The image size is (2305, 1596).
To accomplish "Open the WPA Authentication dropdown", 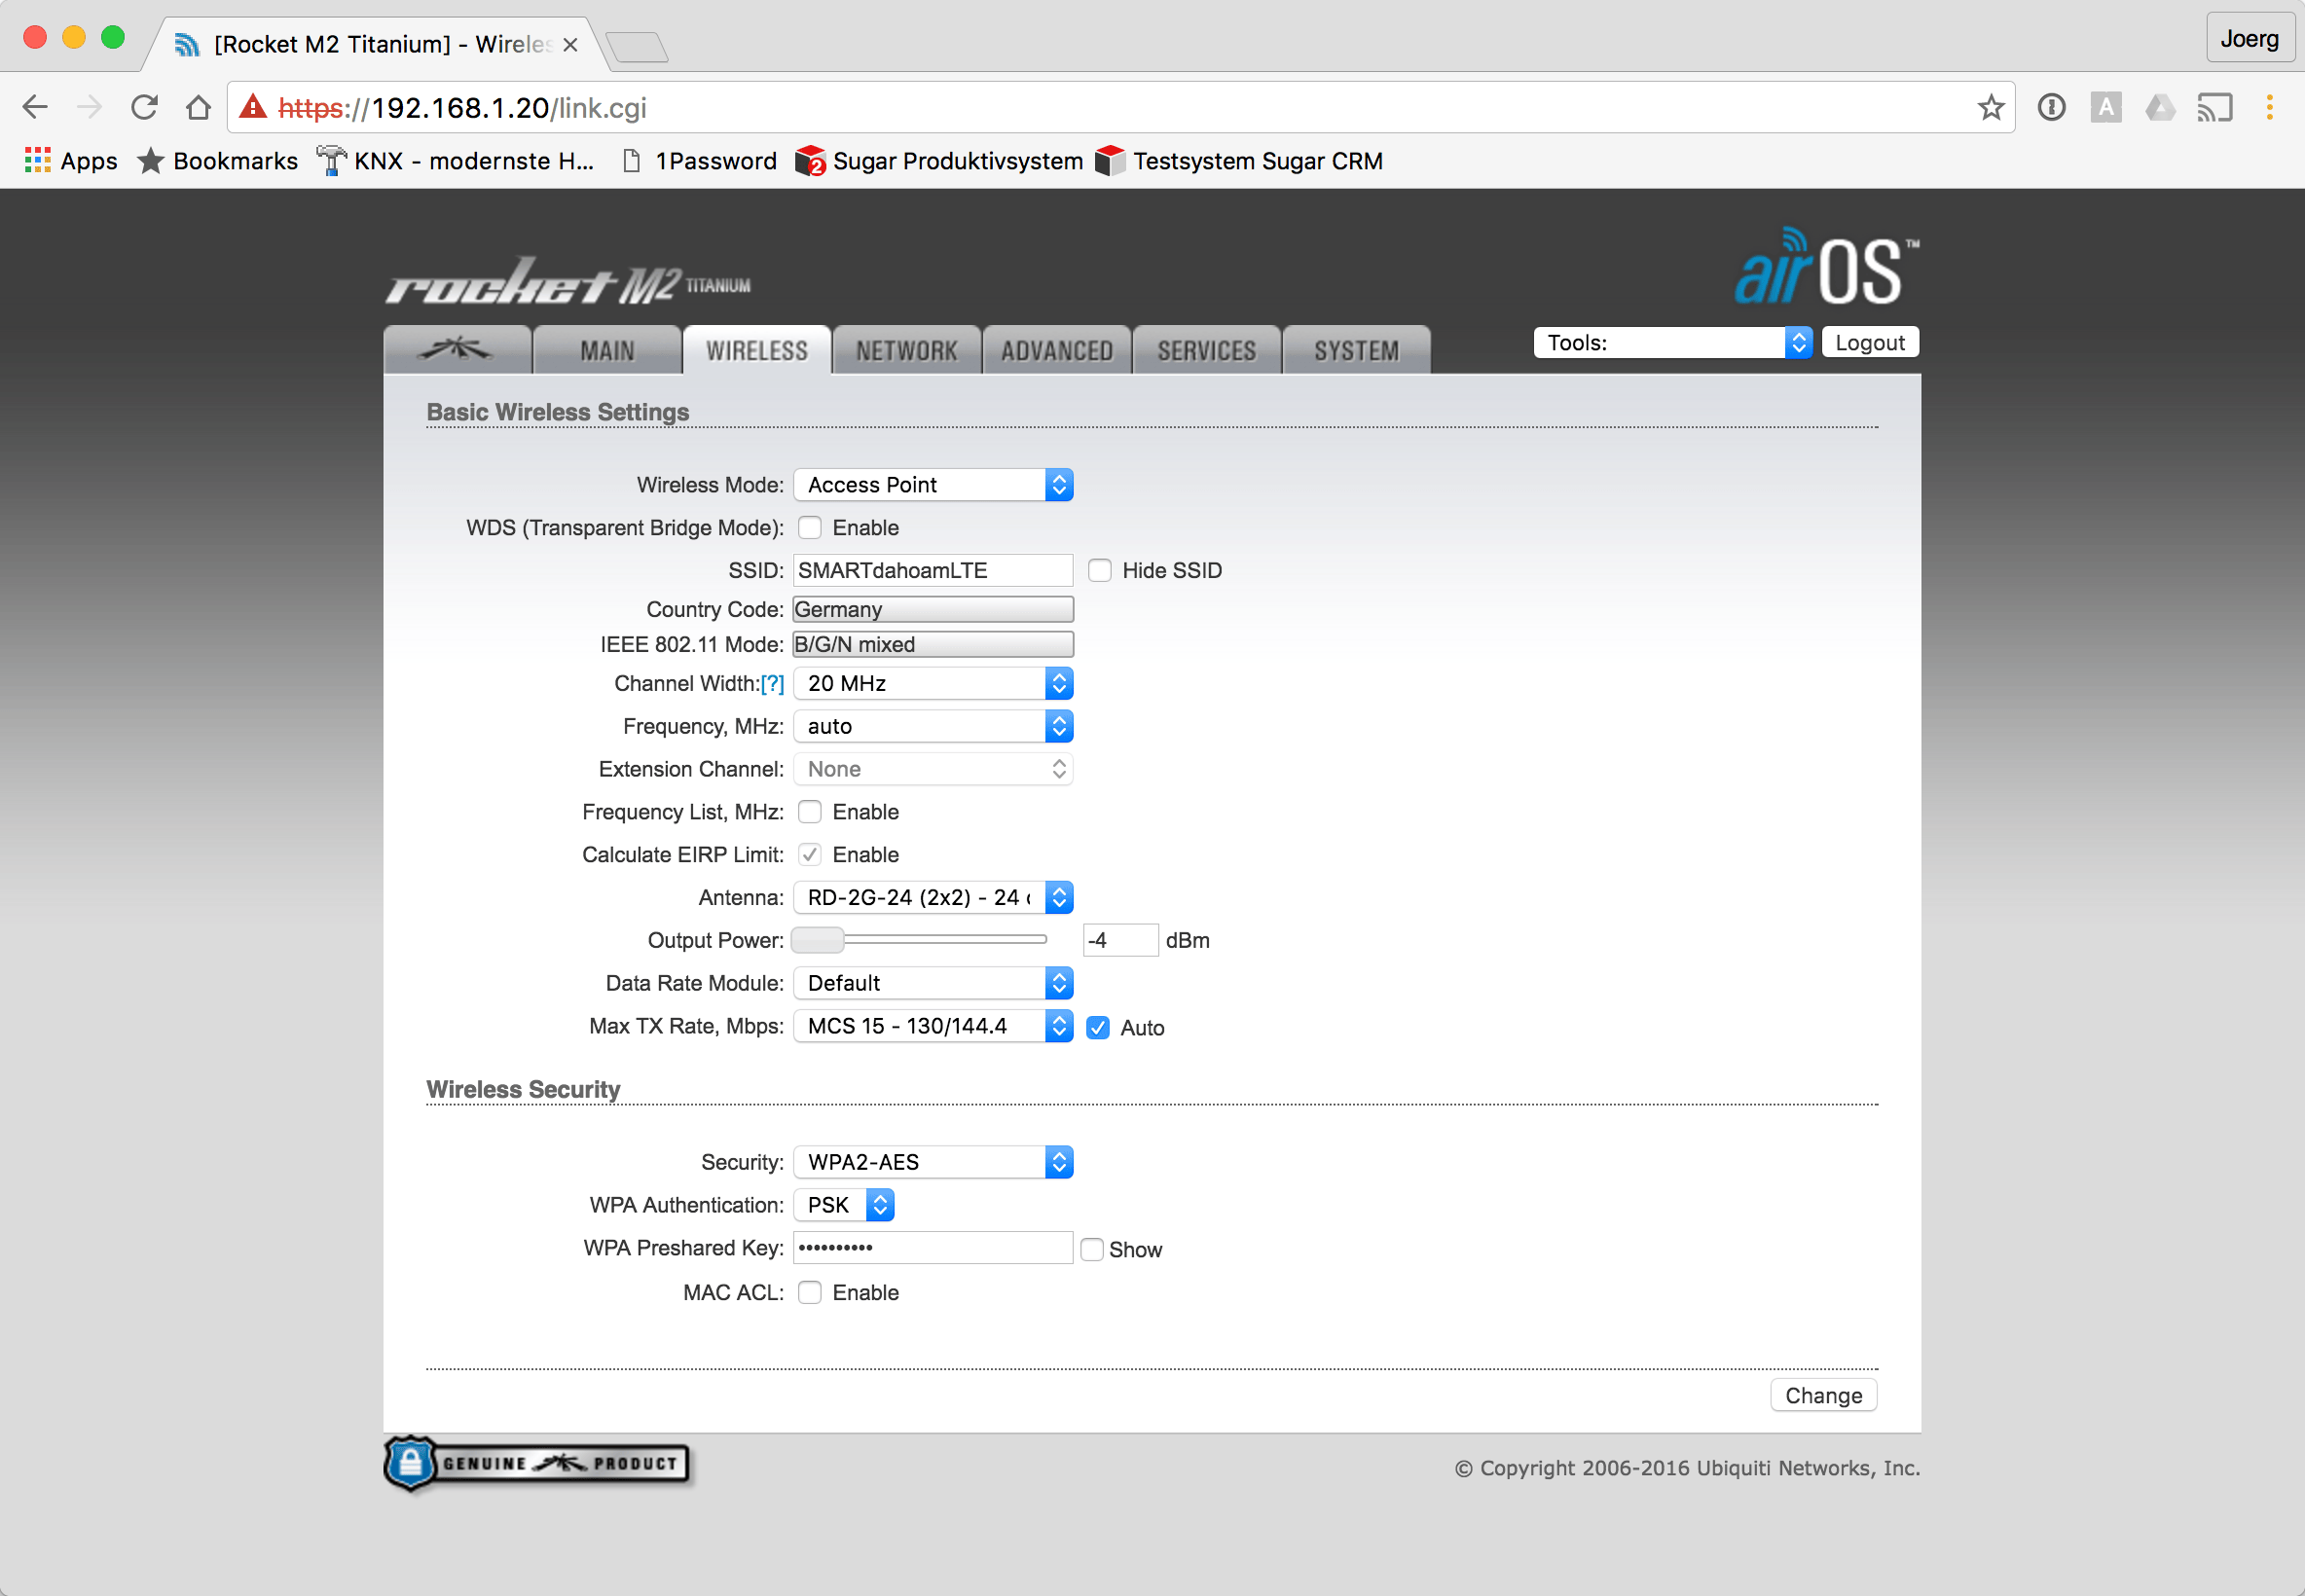I will [x=844, y=1205].
